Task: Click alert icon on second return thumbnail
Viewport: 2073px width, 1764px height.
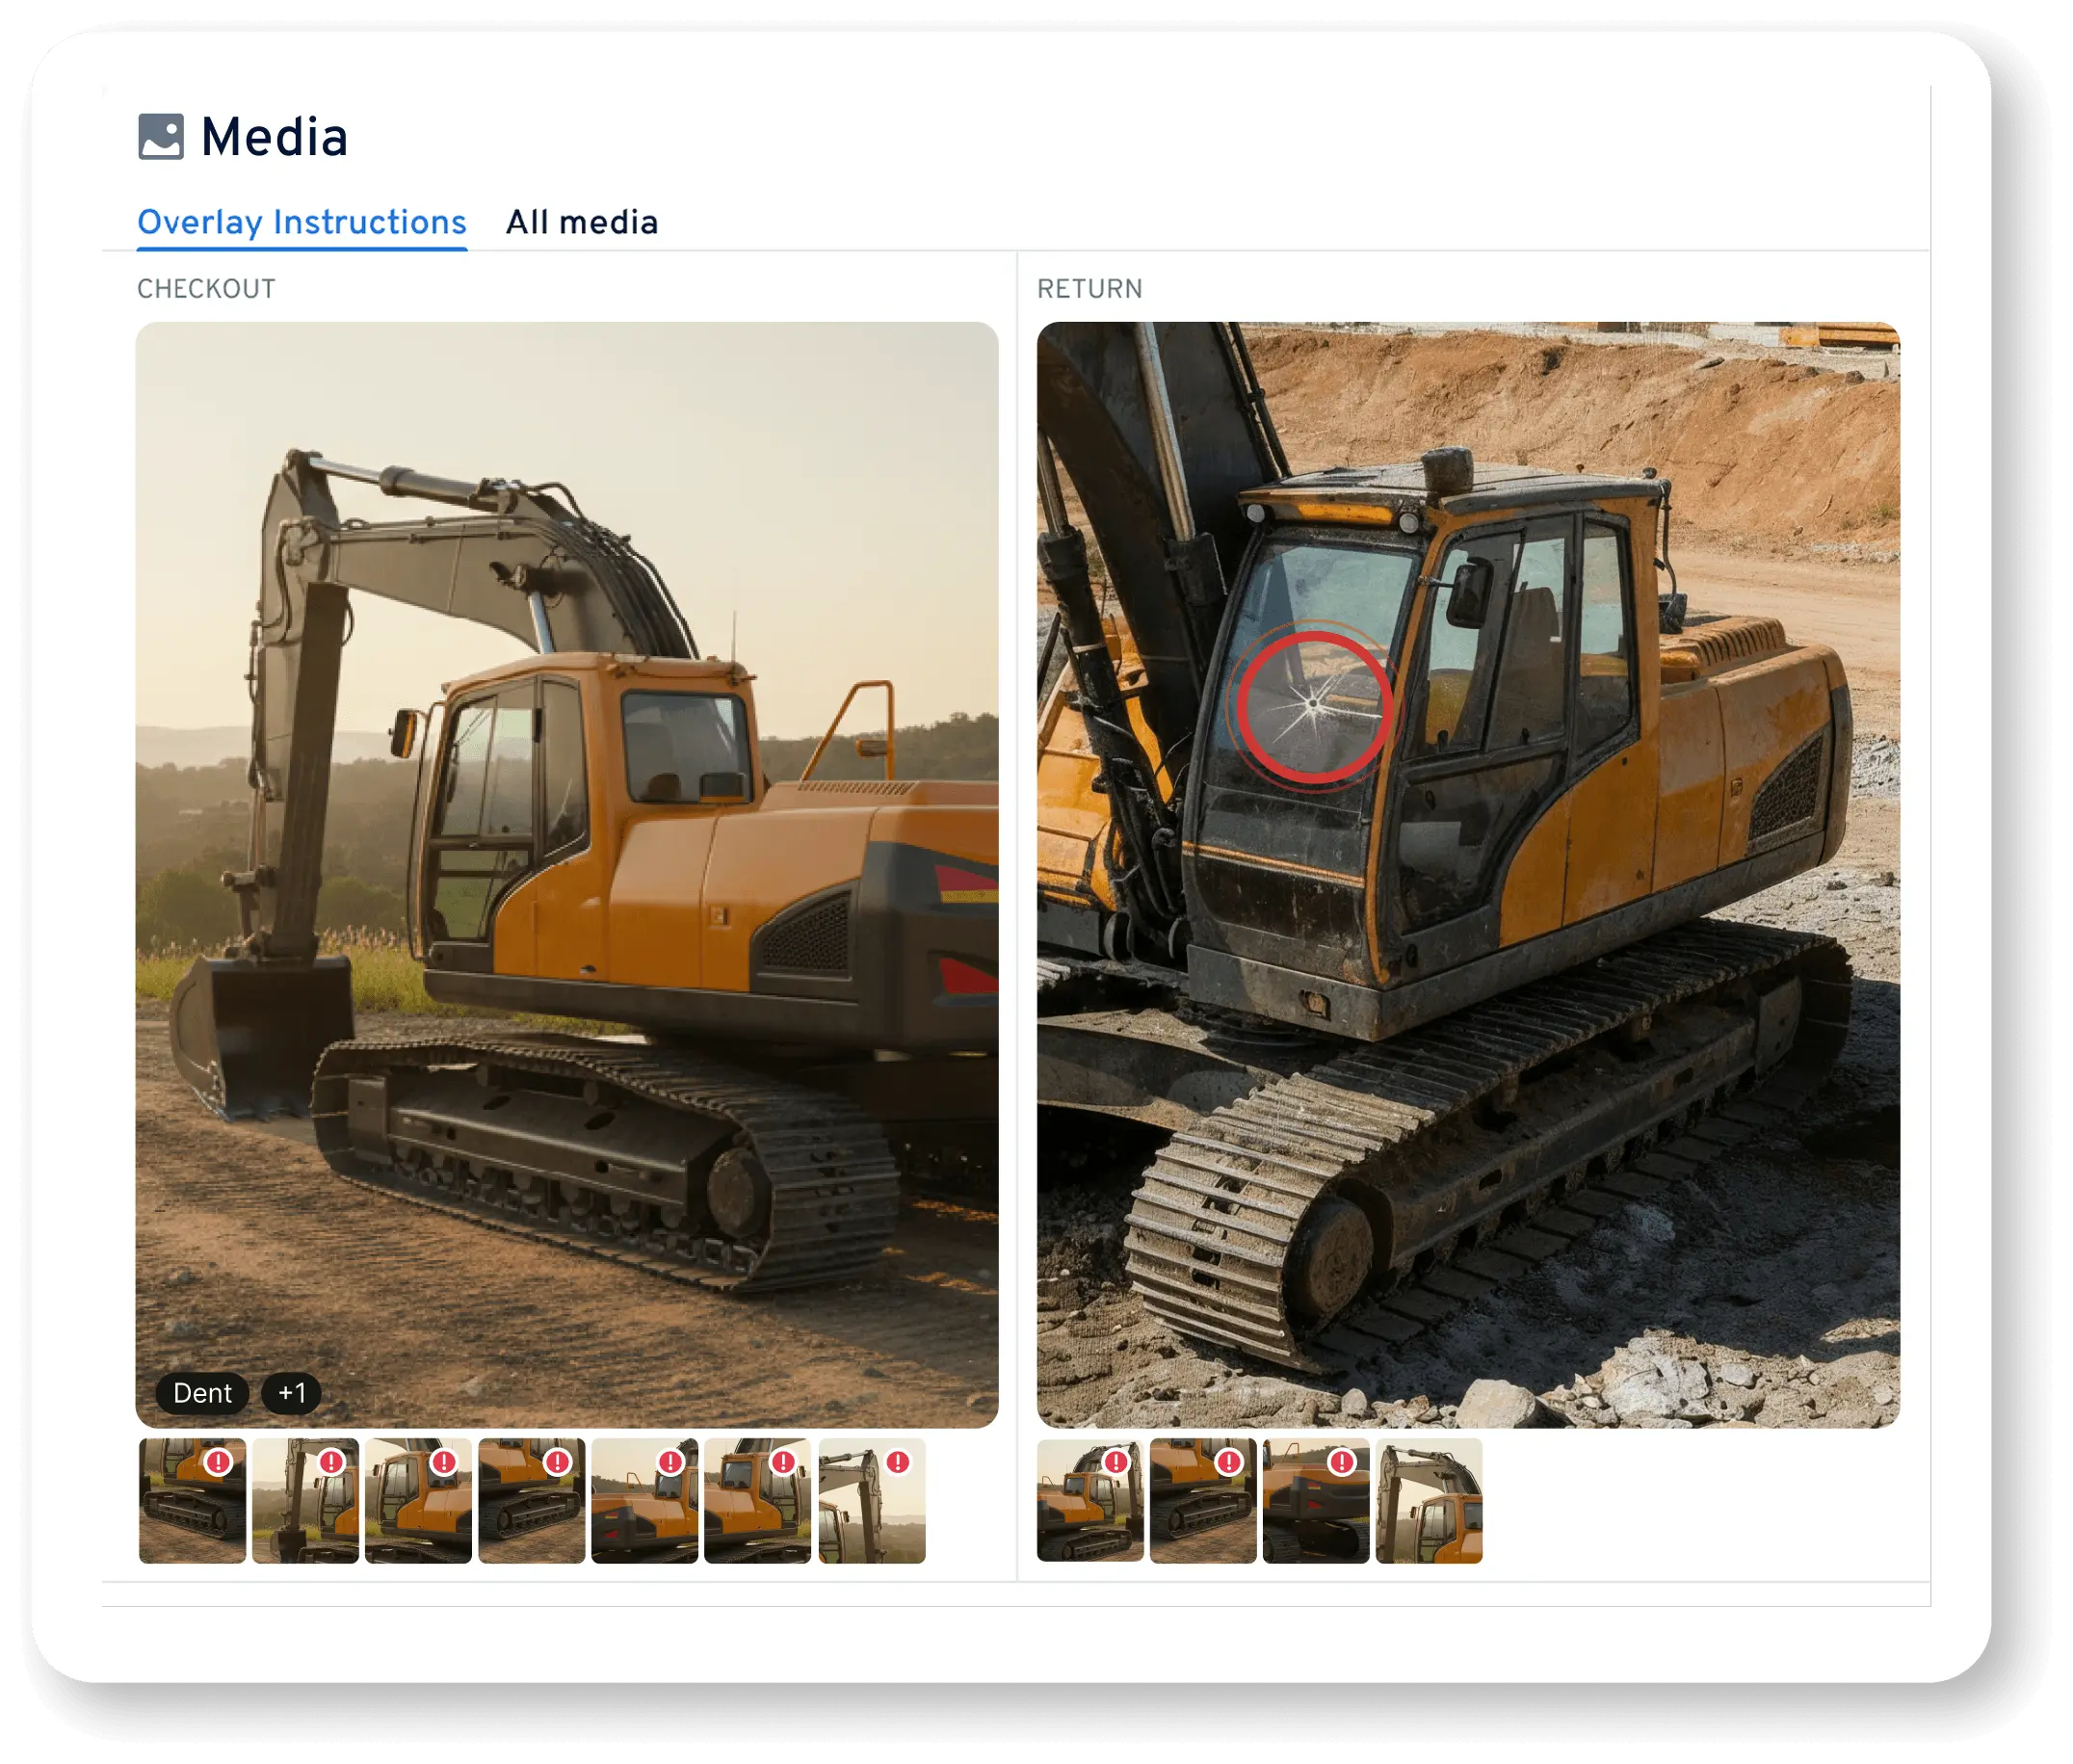Action: tap(1228, 1461)
